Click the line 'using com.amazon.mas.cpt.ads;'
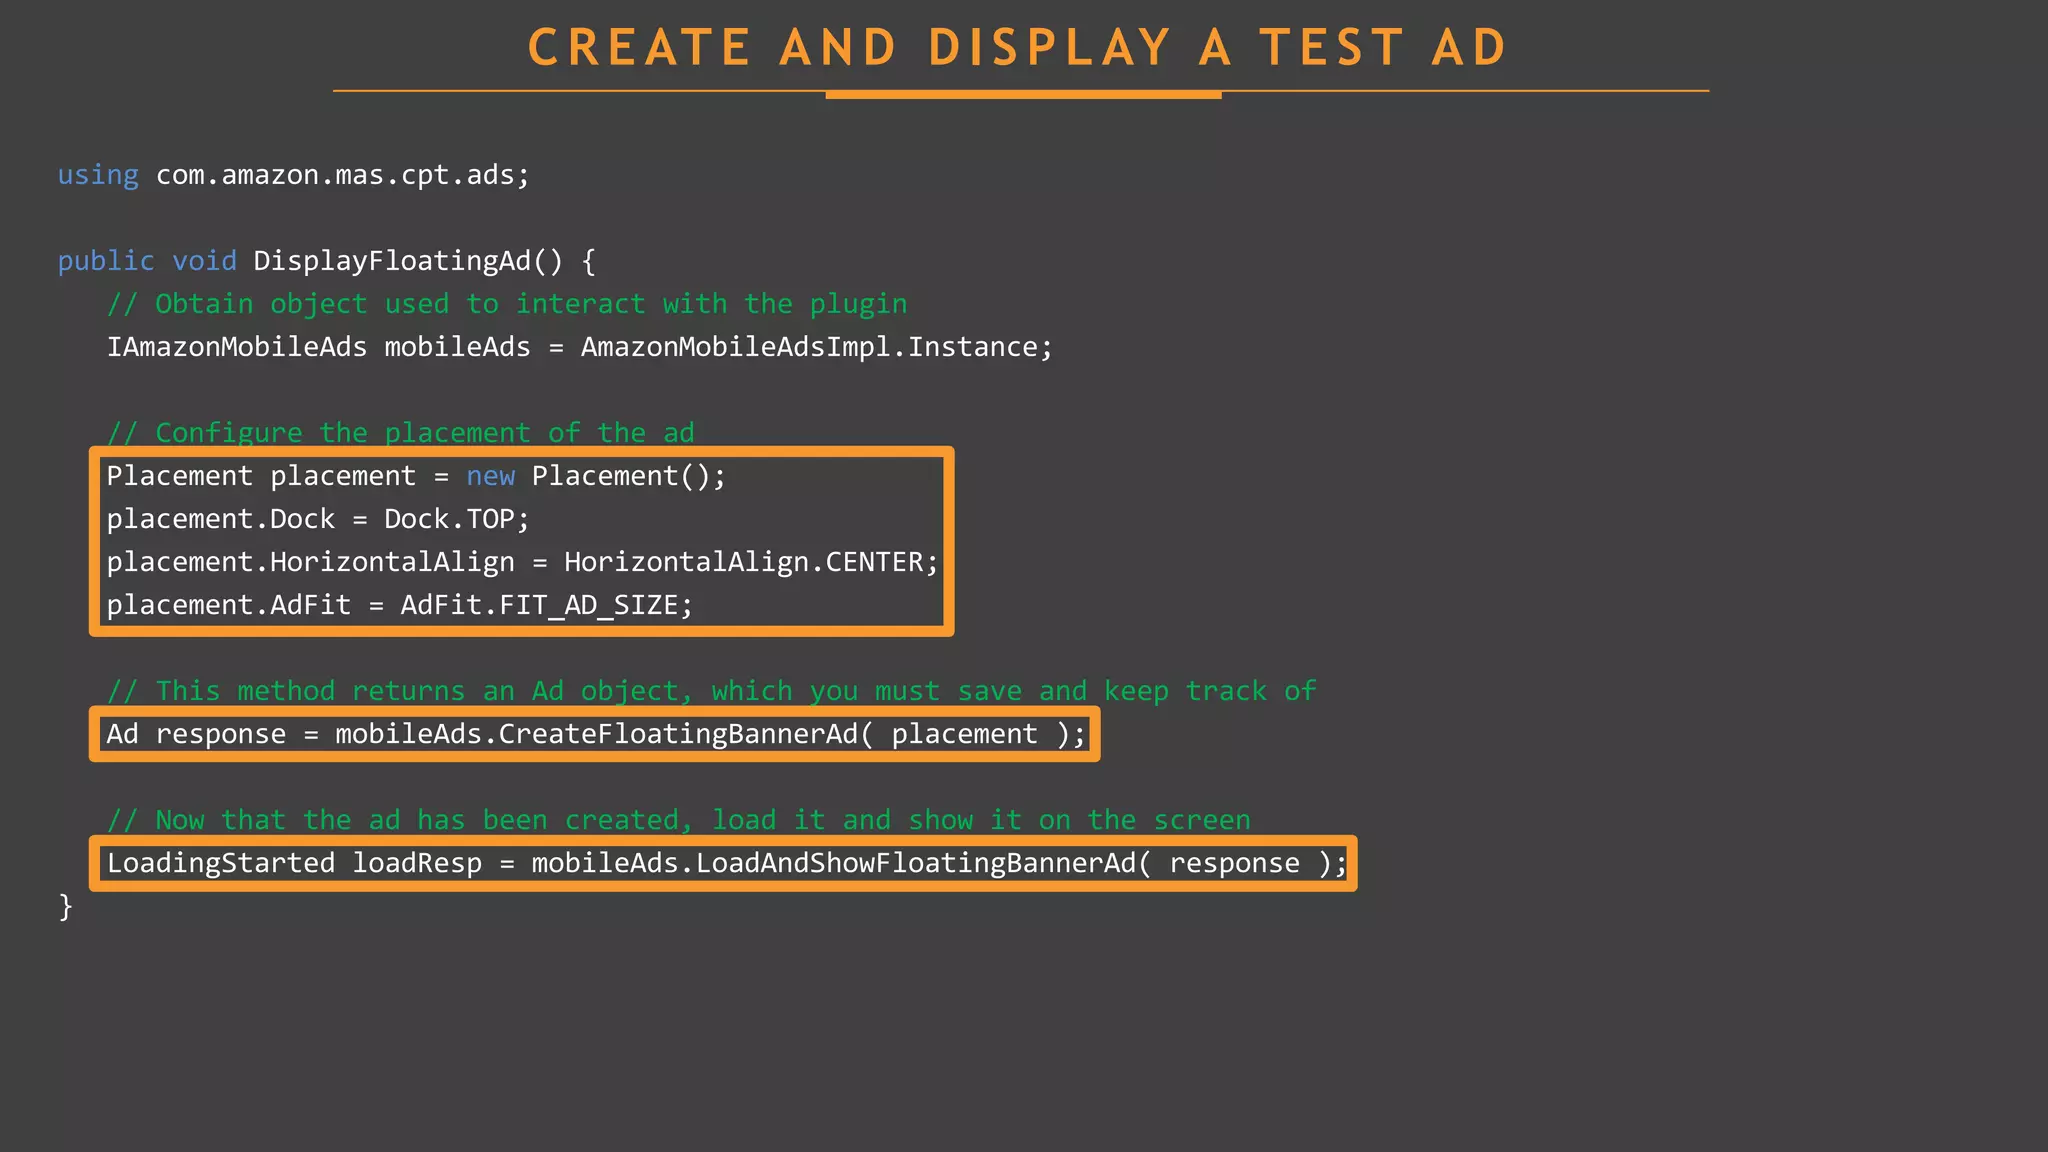Screen dimensions: 2048x1152 pyautogui.click(x=293, y=175)
